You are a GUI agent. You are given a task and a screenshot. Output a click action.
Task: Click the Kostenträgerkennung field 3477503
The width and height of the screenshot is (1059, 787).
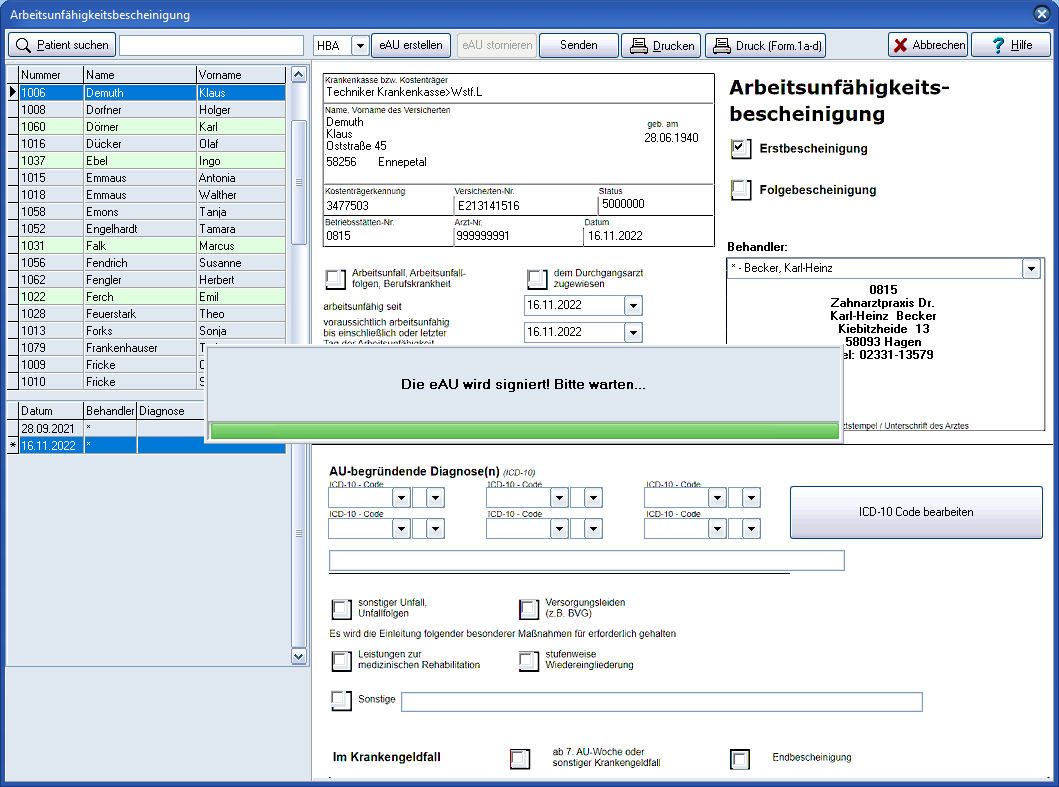click(x=347, y=205)
